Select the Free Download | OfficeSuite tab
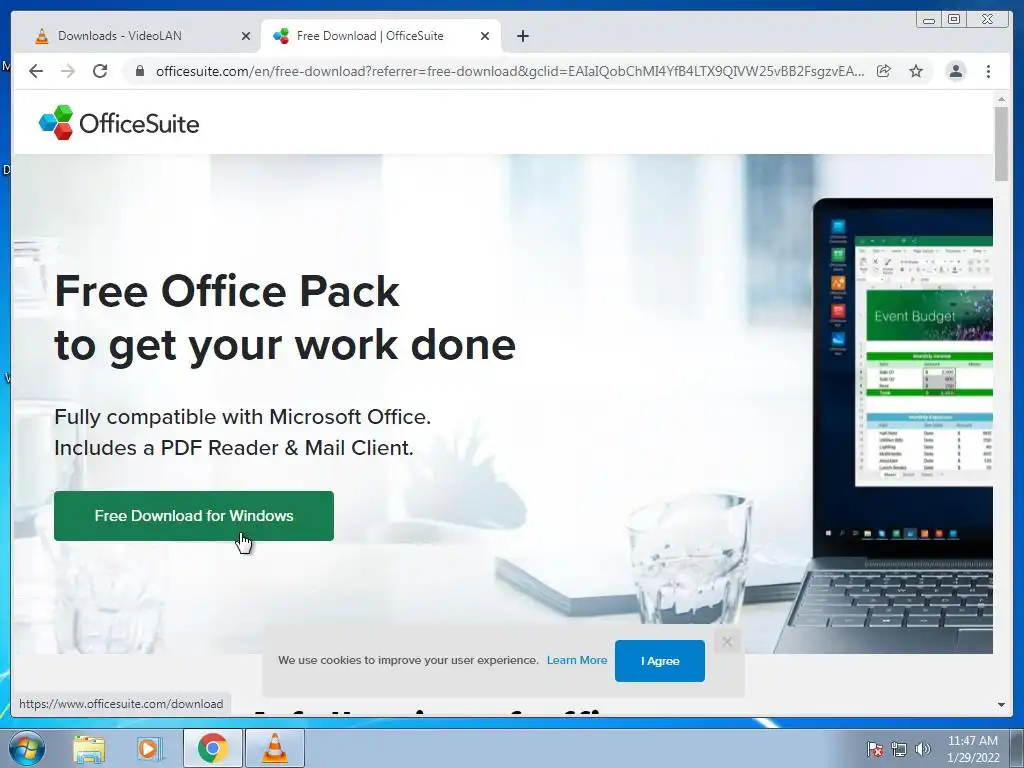The image size is (1024, 768). (381, 36)
